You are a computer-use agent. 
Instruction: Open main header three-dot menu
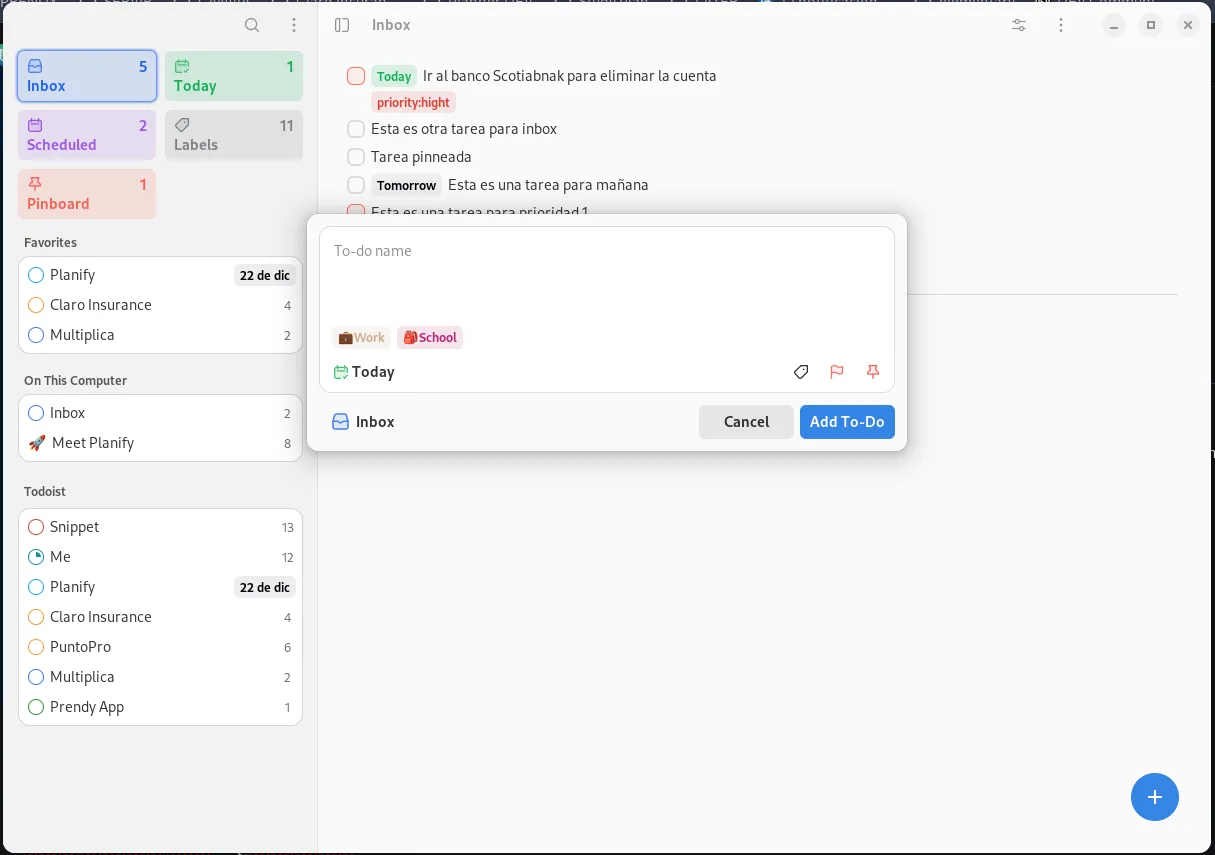pos(1061,25)
